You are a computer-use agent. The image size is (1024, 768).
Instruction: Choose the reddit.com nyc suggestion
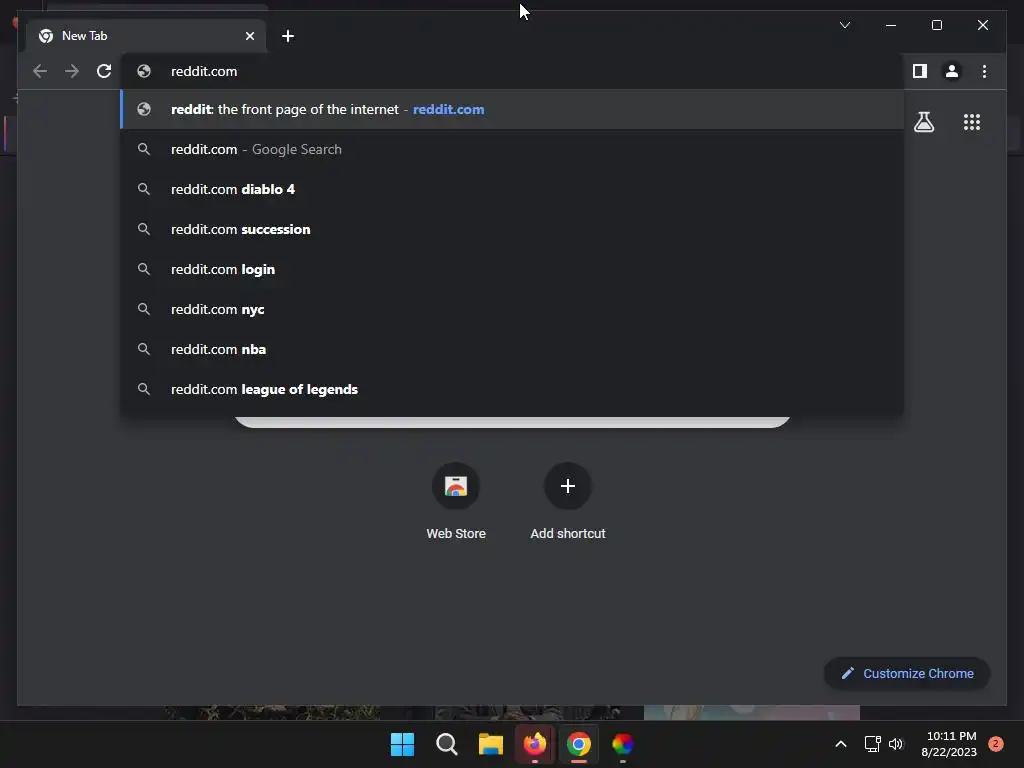(x=512, y=309)
